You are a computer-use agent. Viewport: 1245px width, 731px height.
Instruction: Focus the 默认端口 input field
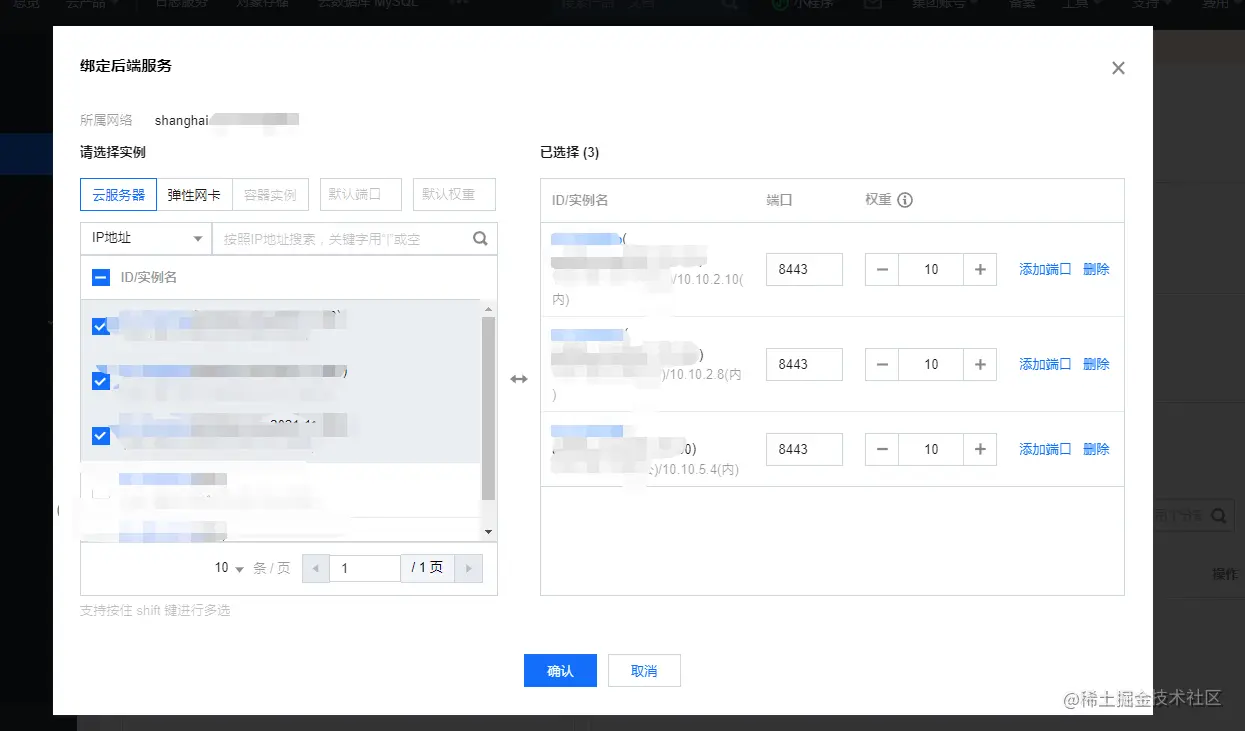coord(361,195)
